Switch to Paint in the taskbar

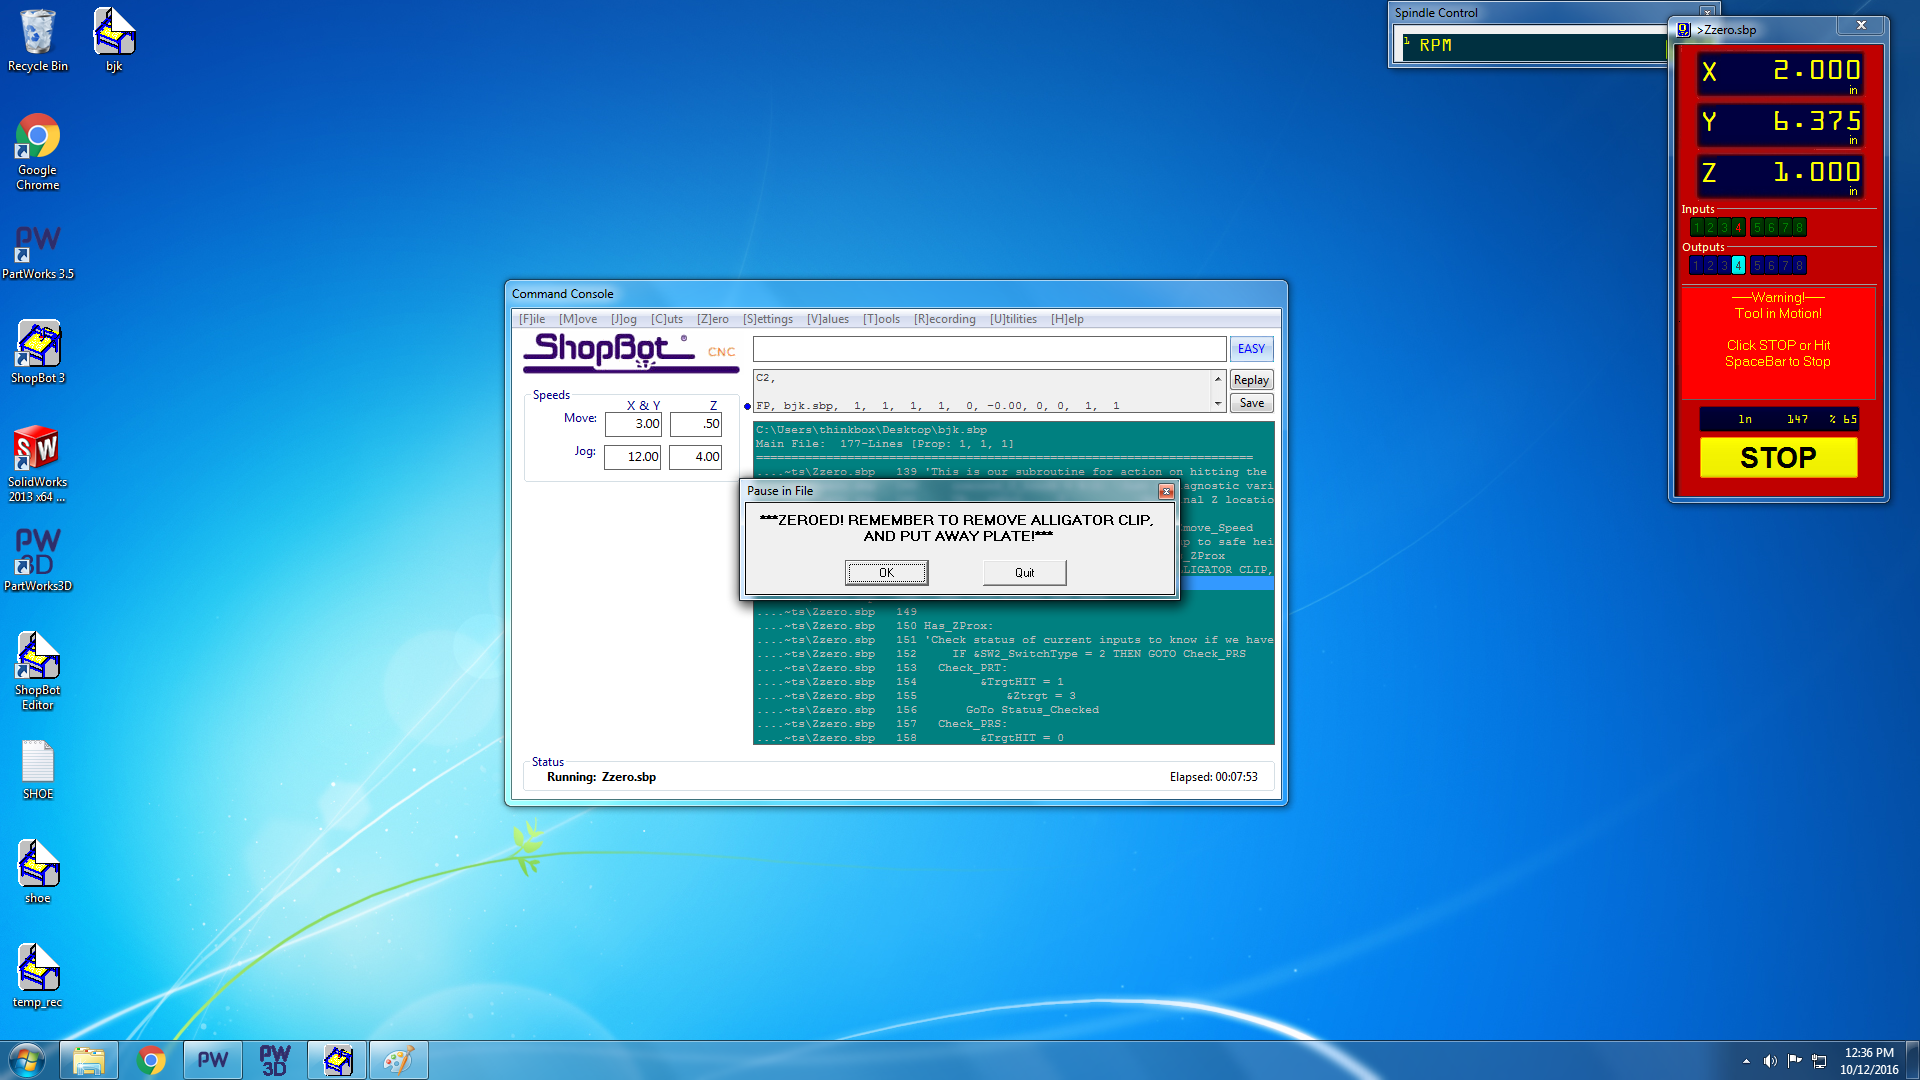click(399, 1060)
